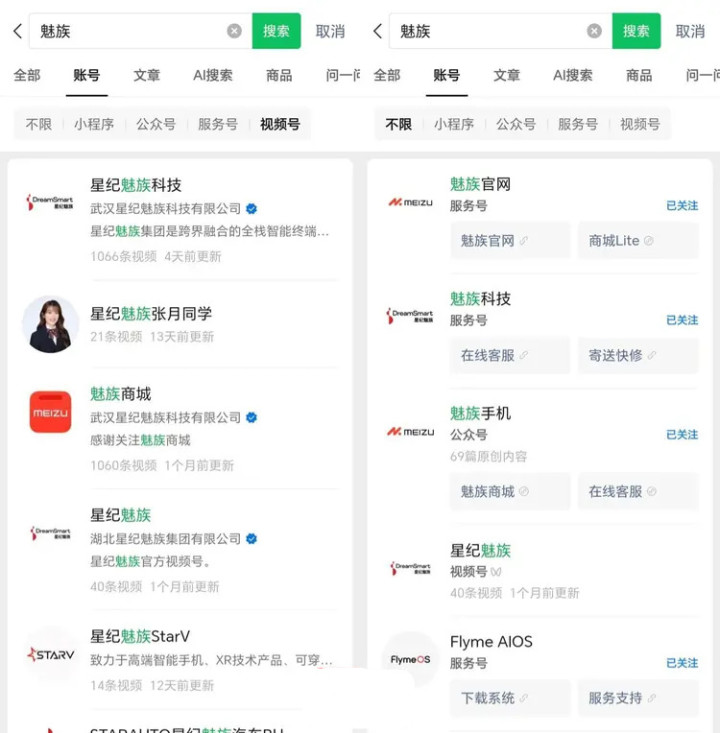Open 问一问 tab on left screen
This screenshot has width=720, height=733.
[x=343, y=75]
